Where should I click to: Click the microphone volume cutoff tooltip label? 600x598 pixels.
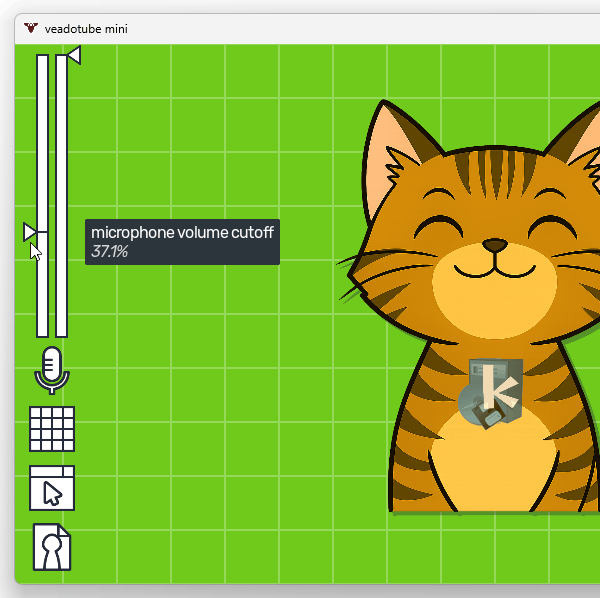(182, 233)
